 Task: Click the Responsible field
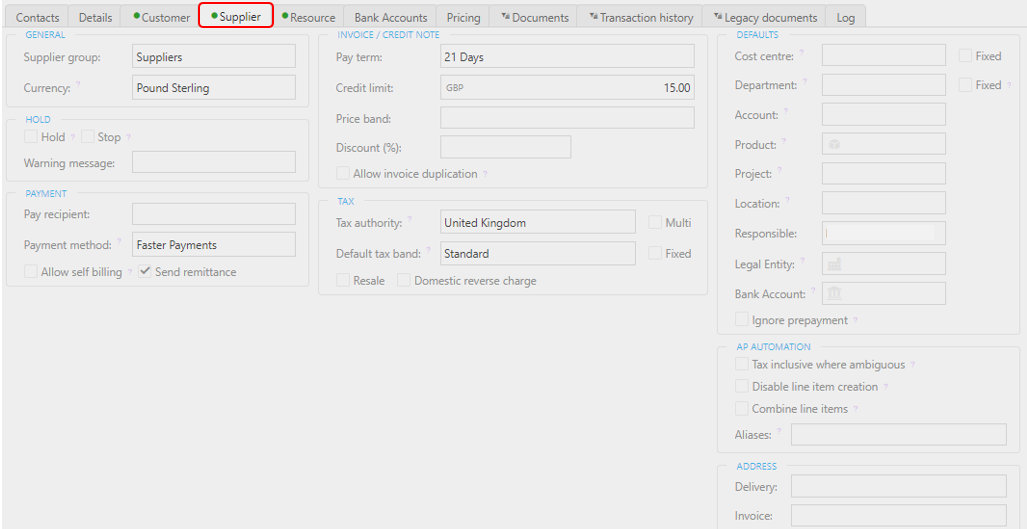click(x=884, y=233)
